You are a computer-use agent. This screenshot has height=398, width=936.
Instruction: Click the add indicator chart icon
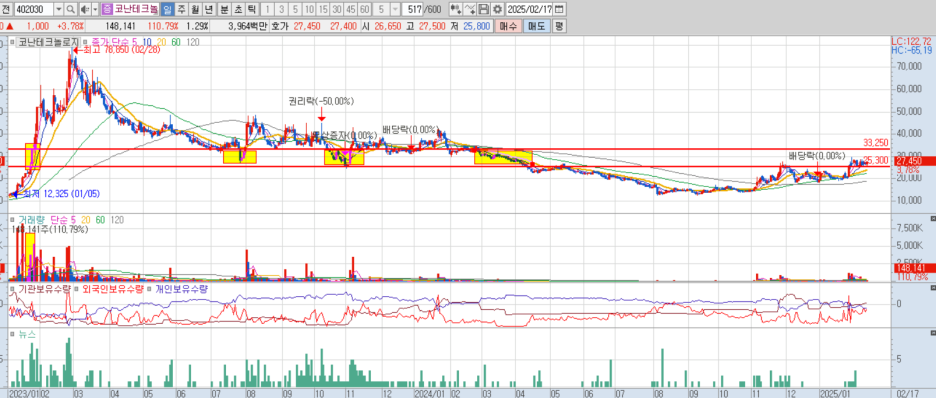(455, 9)
